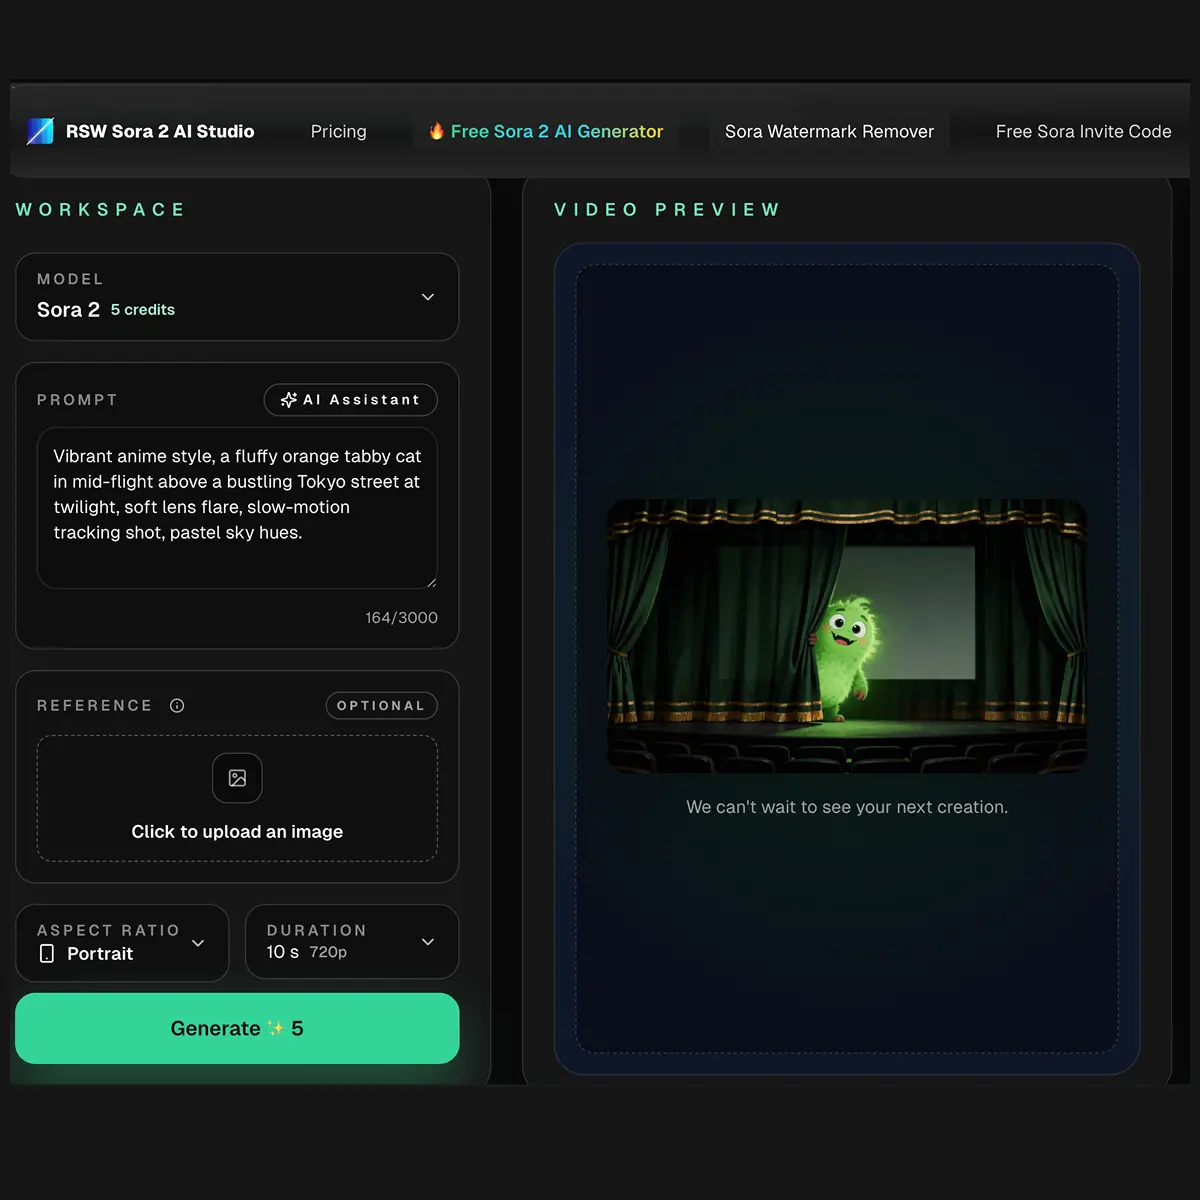Switch to the Sora Watermark Remover tab
Screen dimensions: 1200x1200
[829, 131]
